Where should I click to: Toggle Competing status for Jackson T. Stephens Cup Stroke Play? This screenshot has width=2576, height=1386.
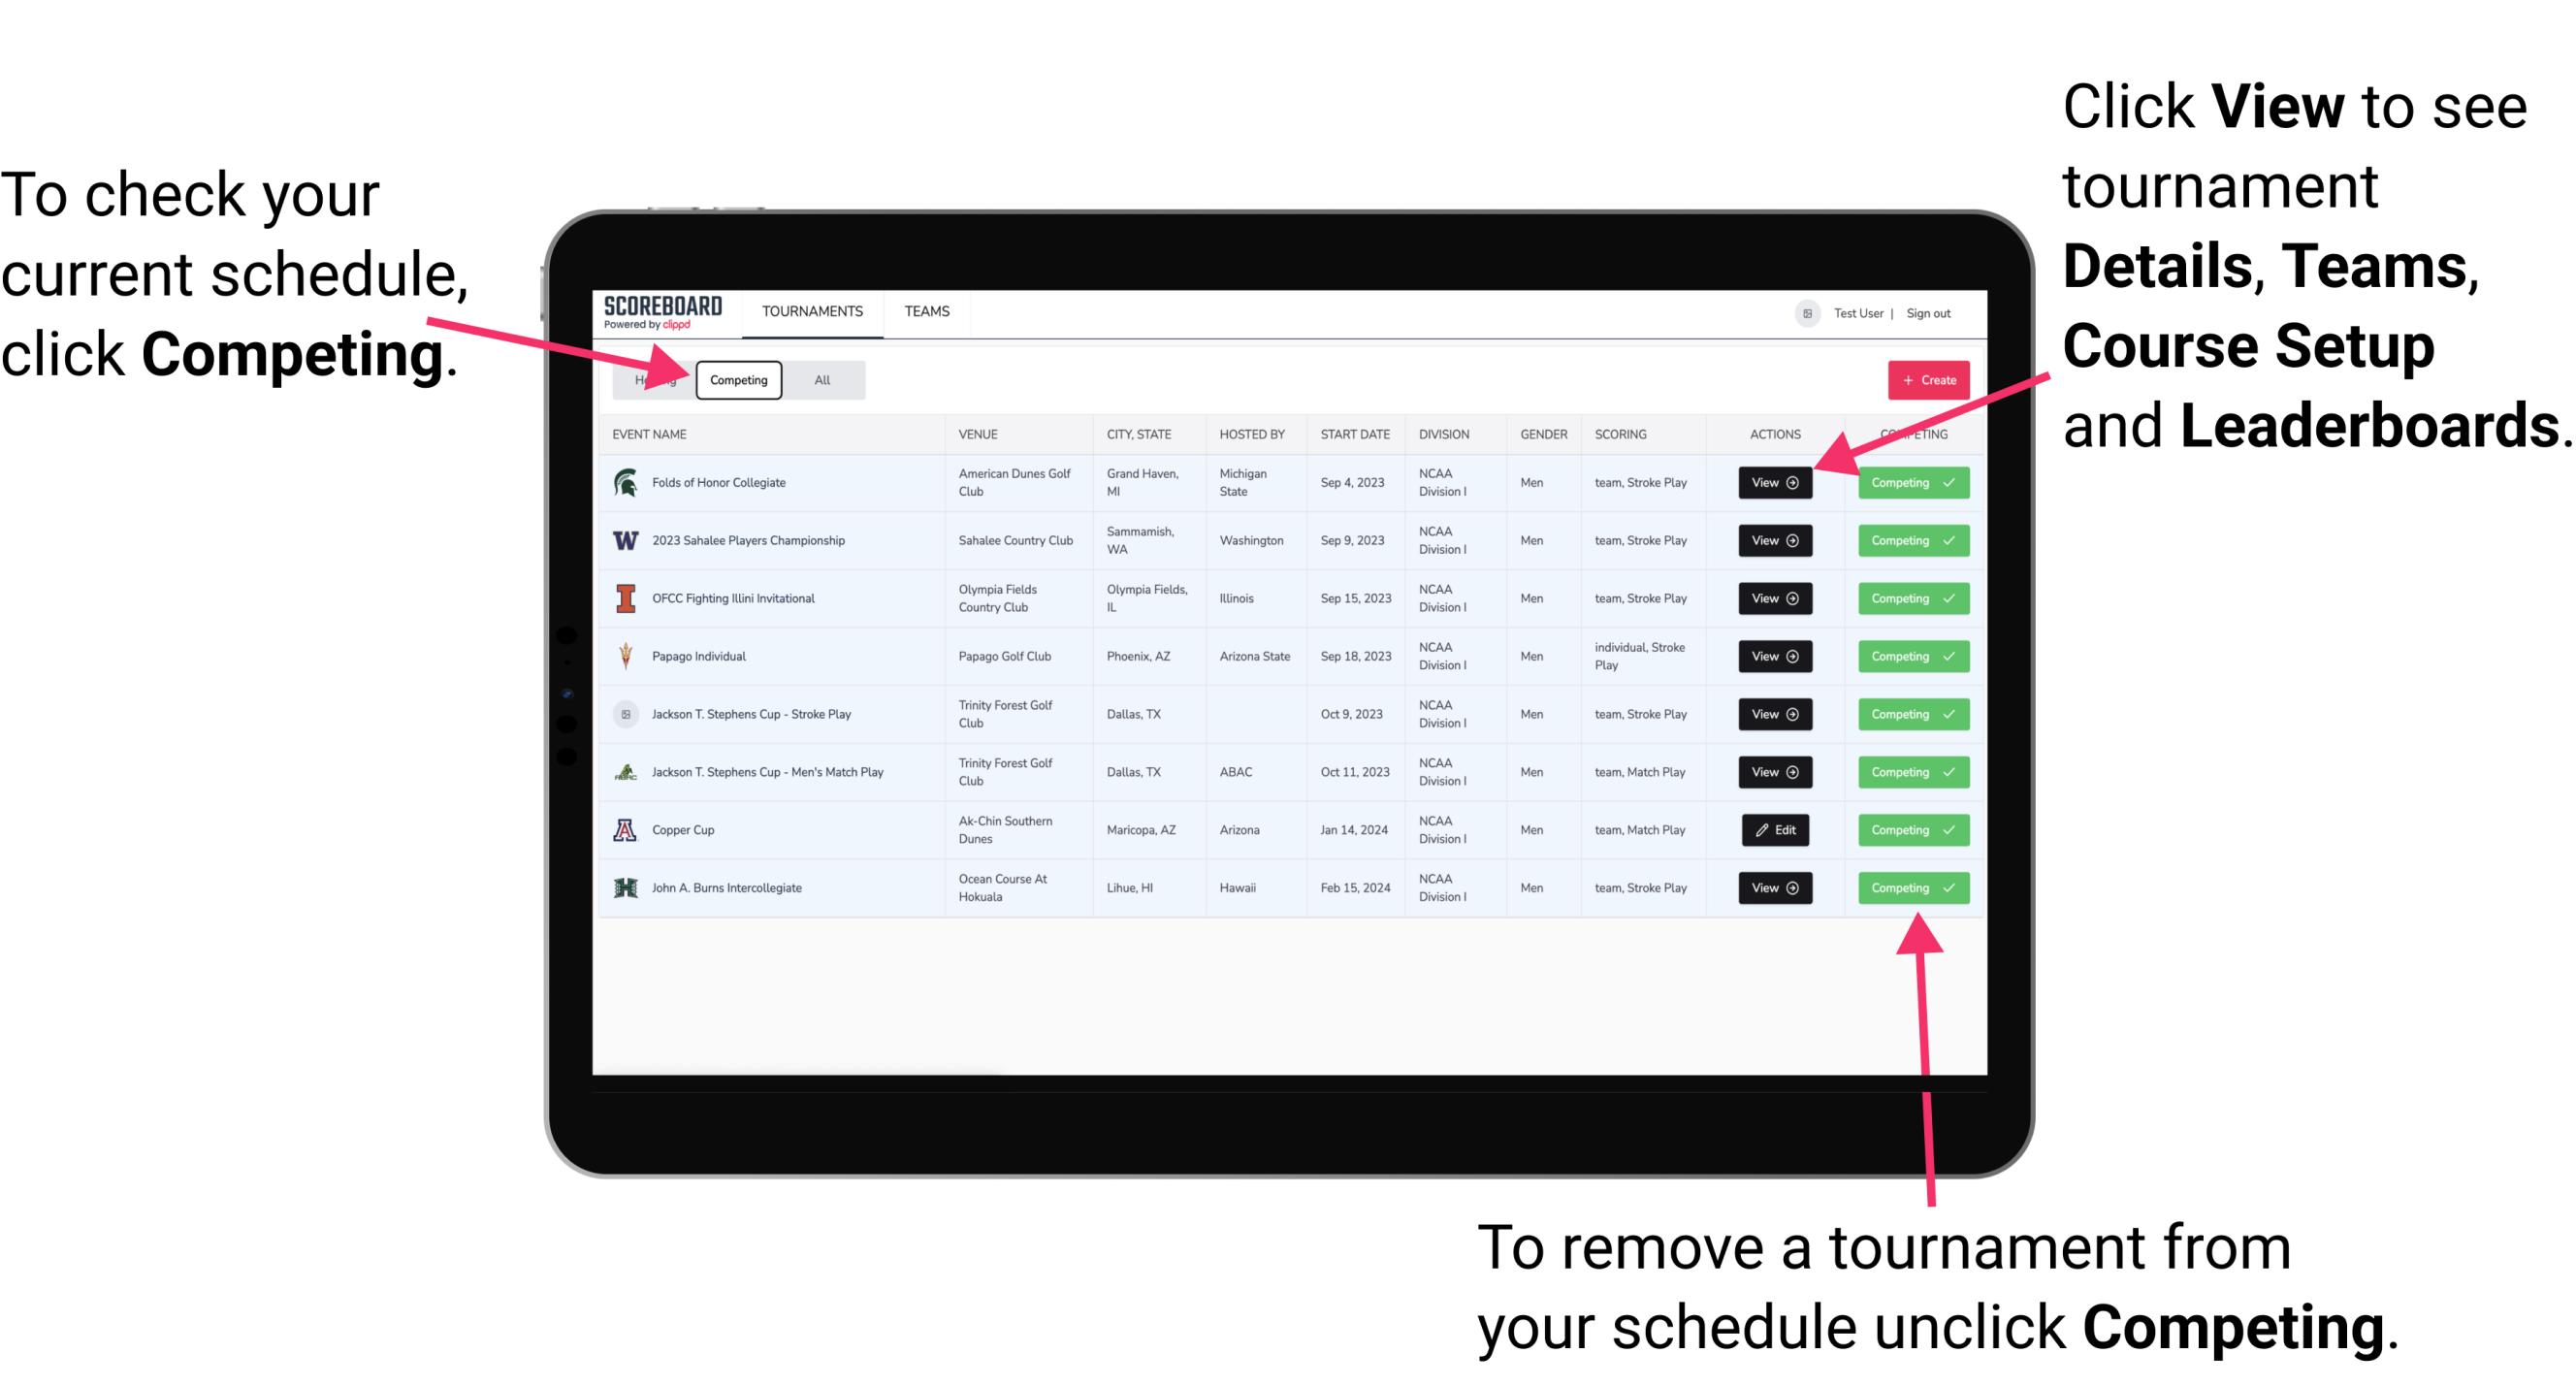pyautogui.click(x=1907, y=715)
